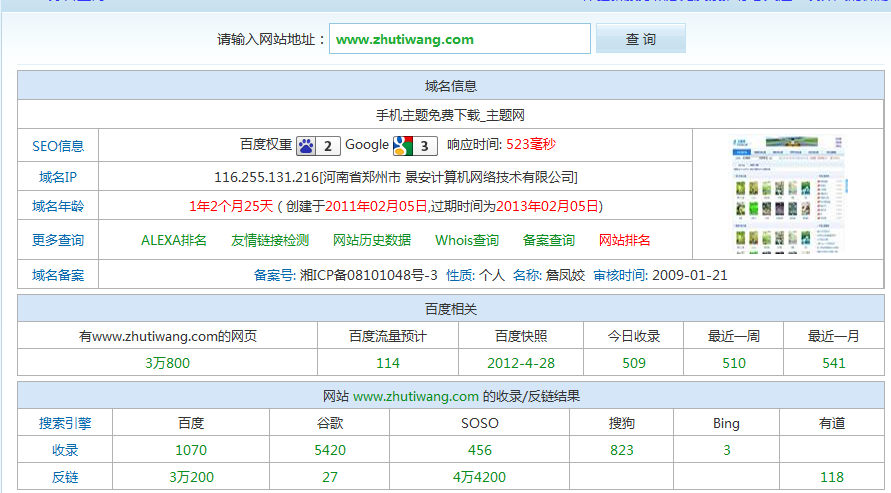The height and width of the screenshot is (493, 891).
Task: Open the 反链 row label link
Action: [x=65, y=477]
